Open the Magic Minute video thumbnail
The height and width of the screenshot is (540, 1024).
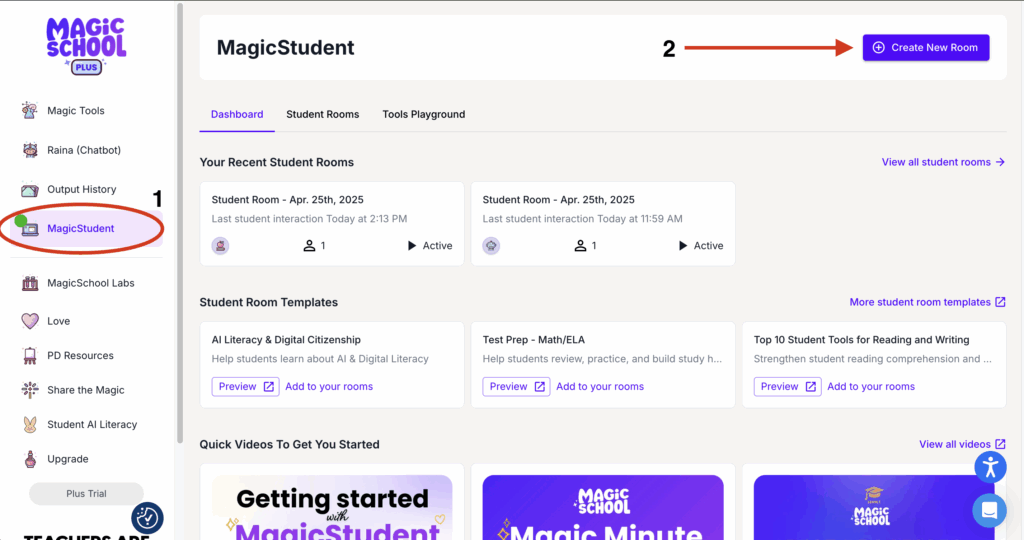603,506
